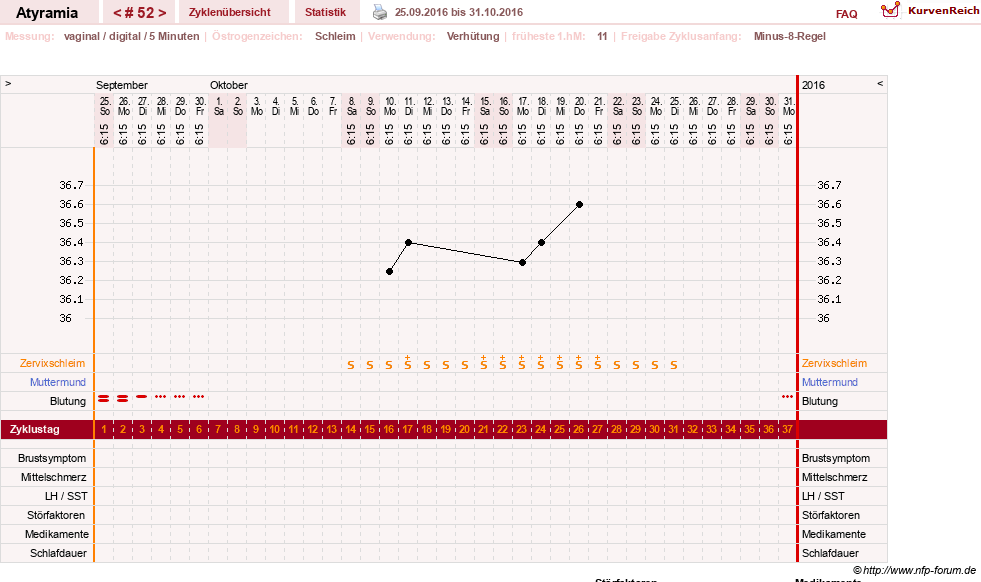Click the left Mittelschmerz row label
This screenshot has height=582, width=981.
point(54,477)
